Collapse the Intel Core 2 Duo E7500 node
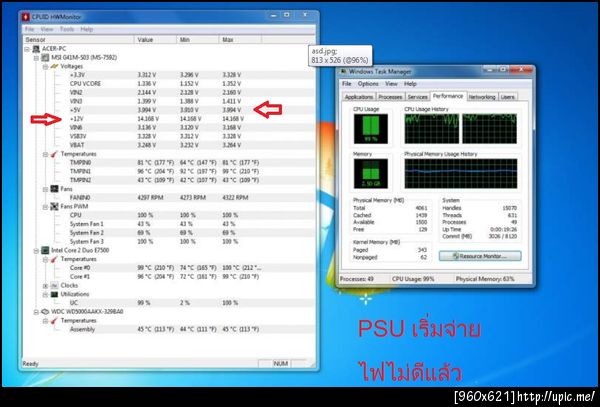Screen dimensions: 600x407 36,251
